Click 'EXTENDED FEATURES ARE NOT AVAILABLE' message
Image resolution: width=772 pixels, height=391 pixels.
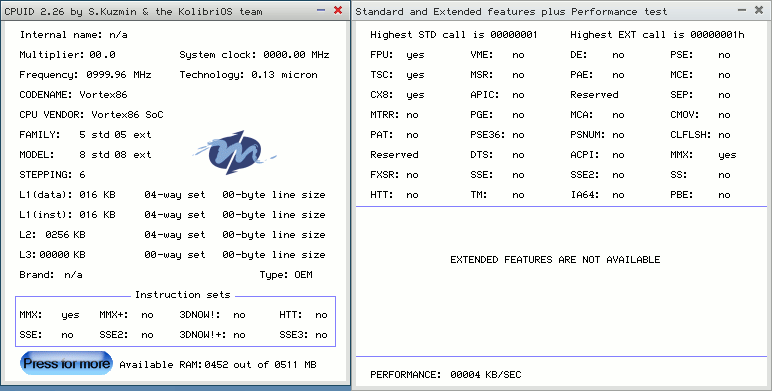tap(555, 260)
